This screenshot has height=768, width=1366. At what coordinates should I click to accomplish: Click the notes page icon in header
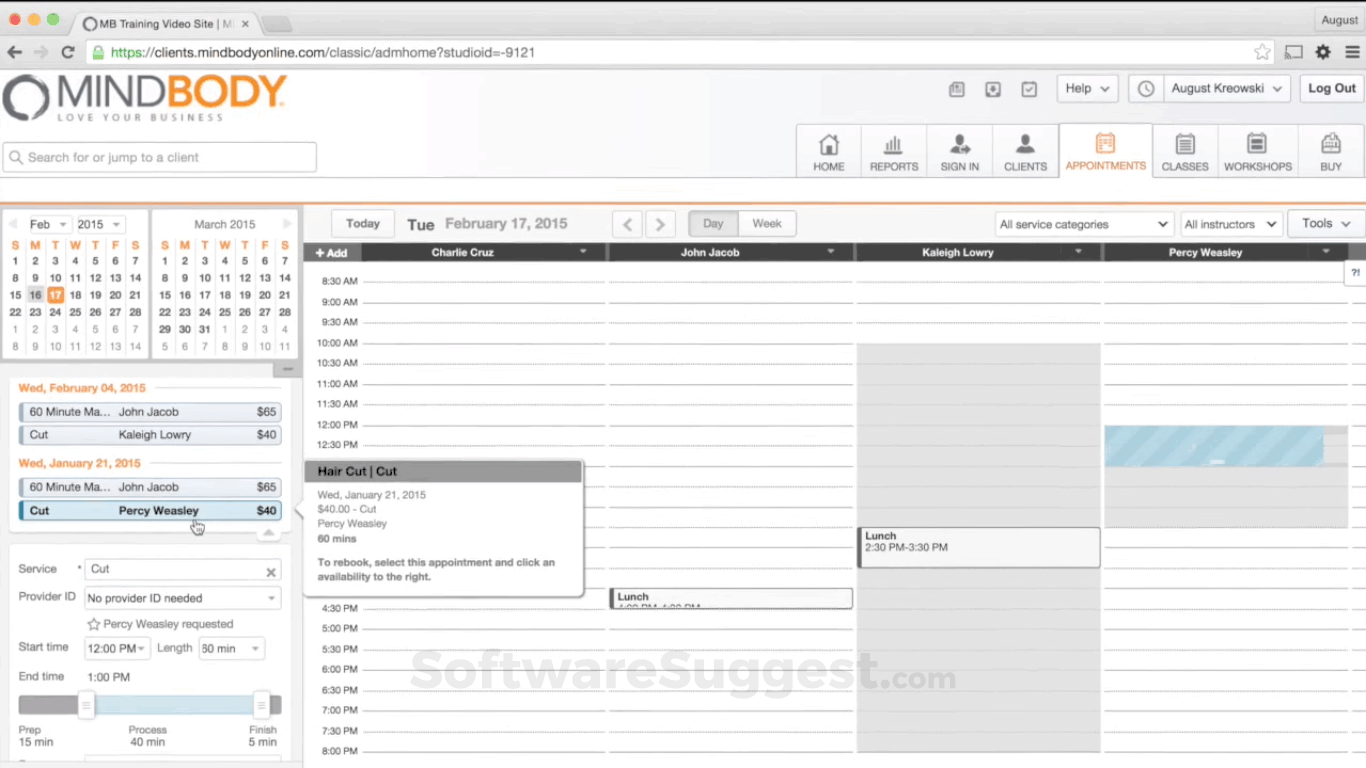[x=957, y=89]
